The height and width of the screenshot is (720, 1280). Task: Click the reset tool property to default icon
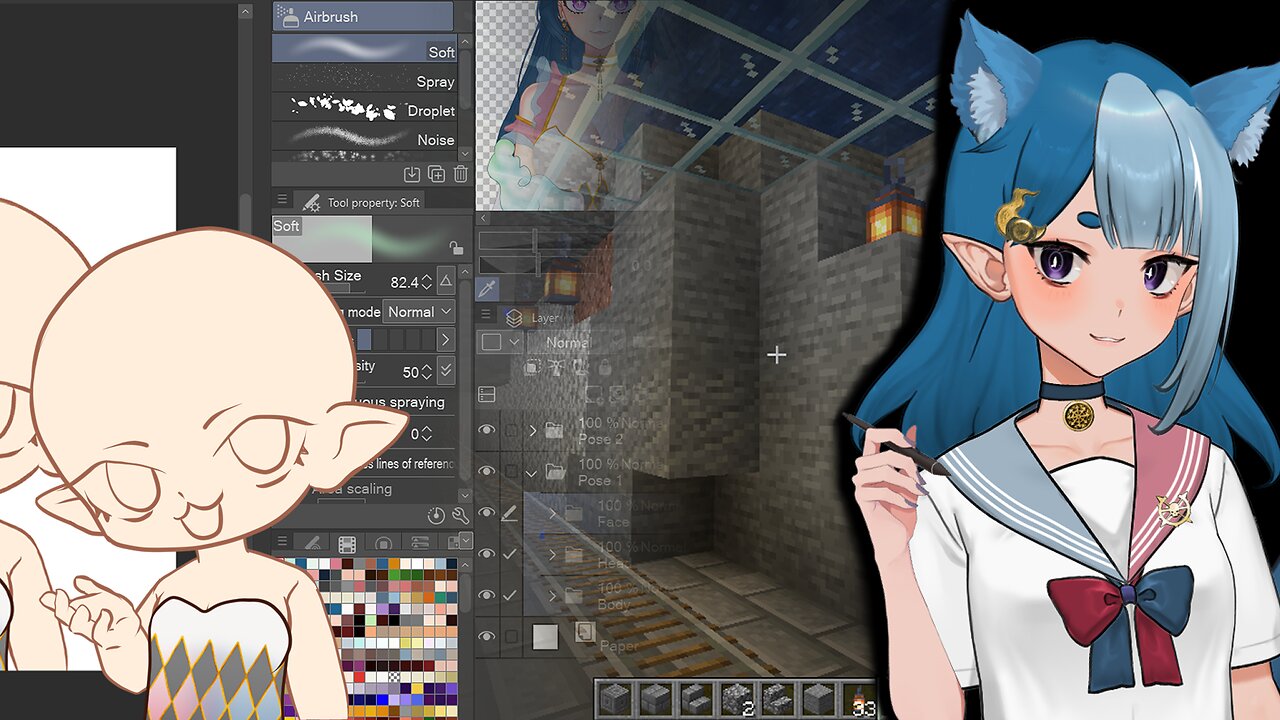point(436,516)
